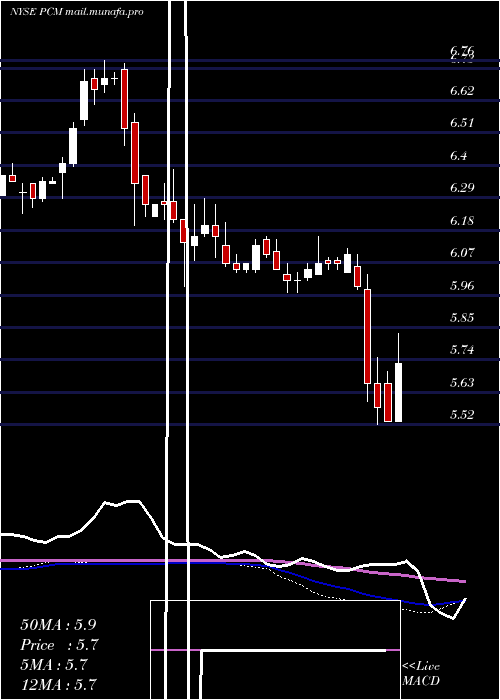Click the 6.4 price axis label

(x=459, y=155)
